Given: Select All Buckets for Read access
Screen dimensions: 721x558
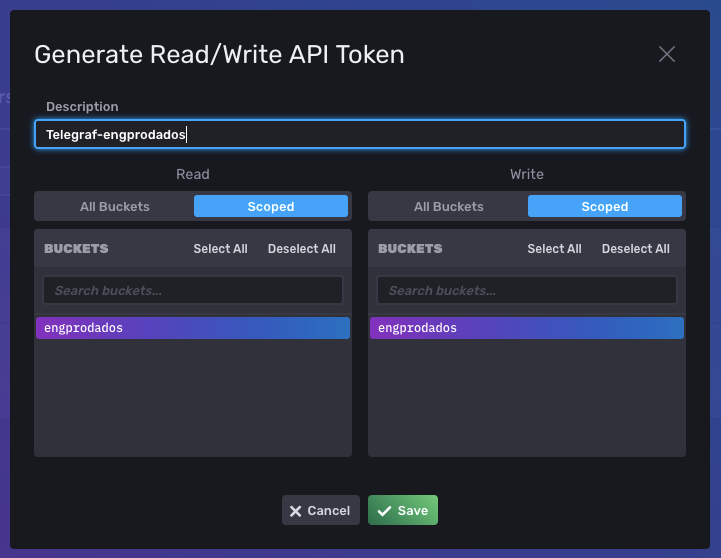Looking at the screenshot, I should point(115,207).
